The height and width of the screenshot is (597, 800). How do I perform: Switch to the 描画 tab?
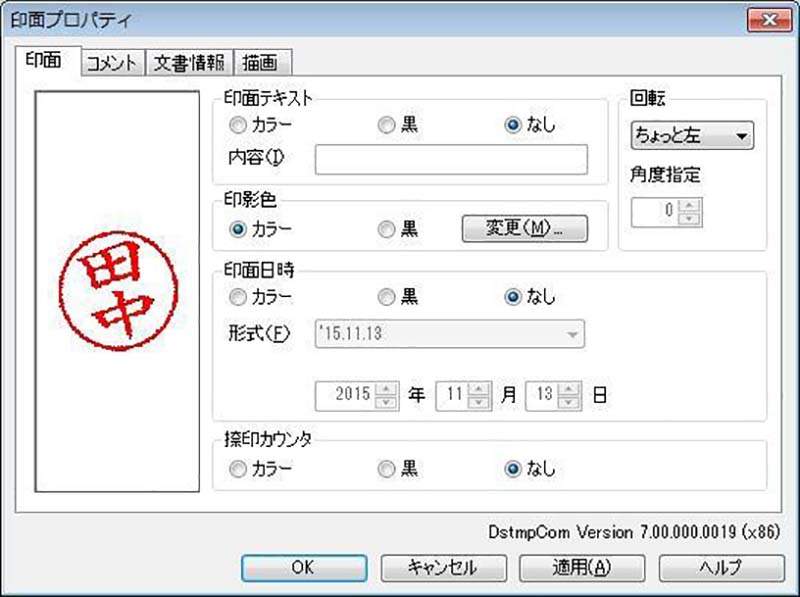click(262, 63)
